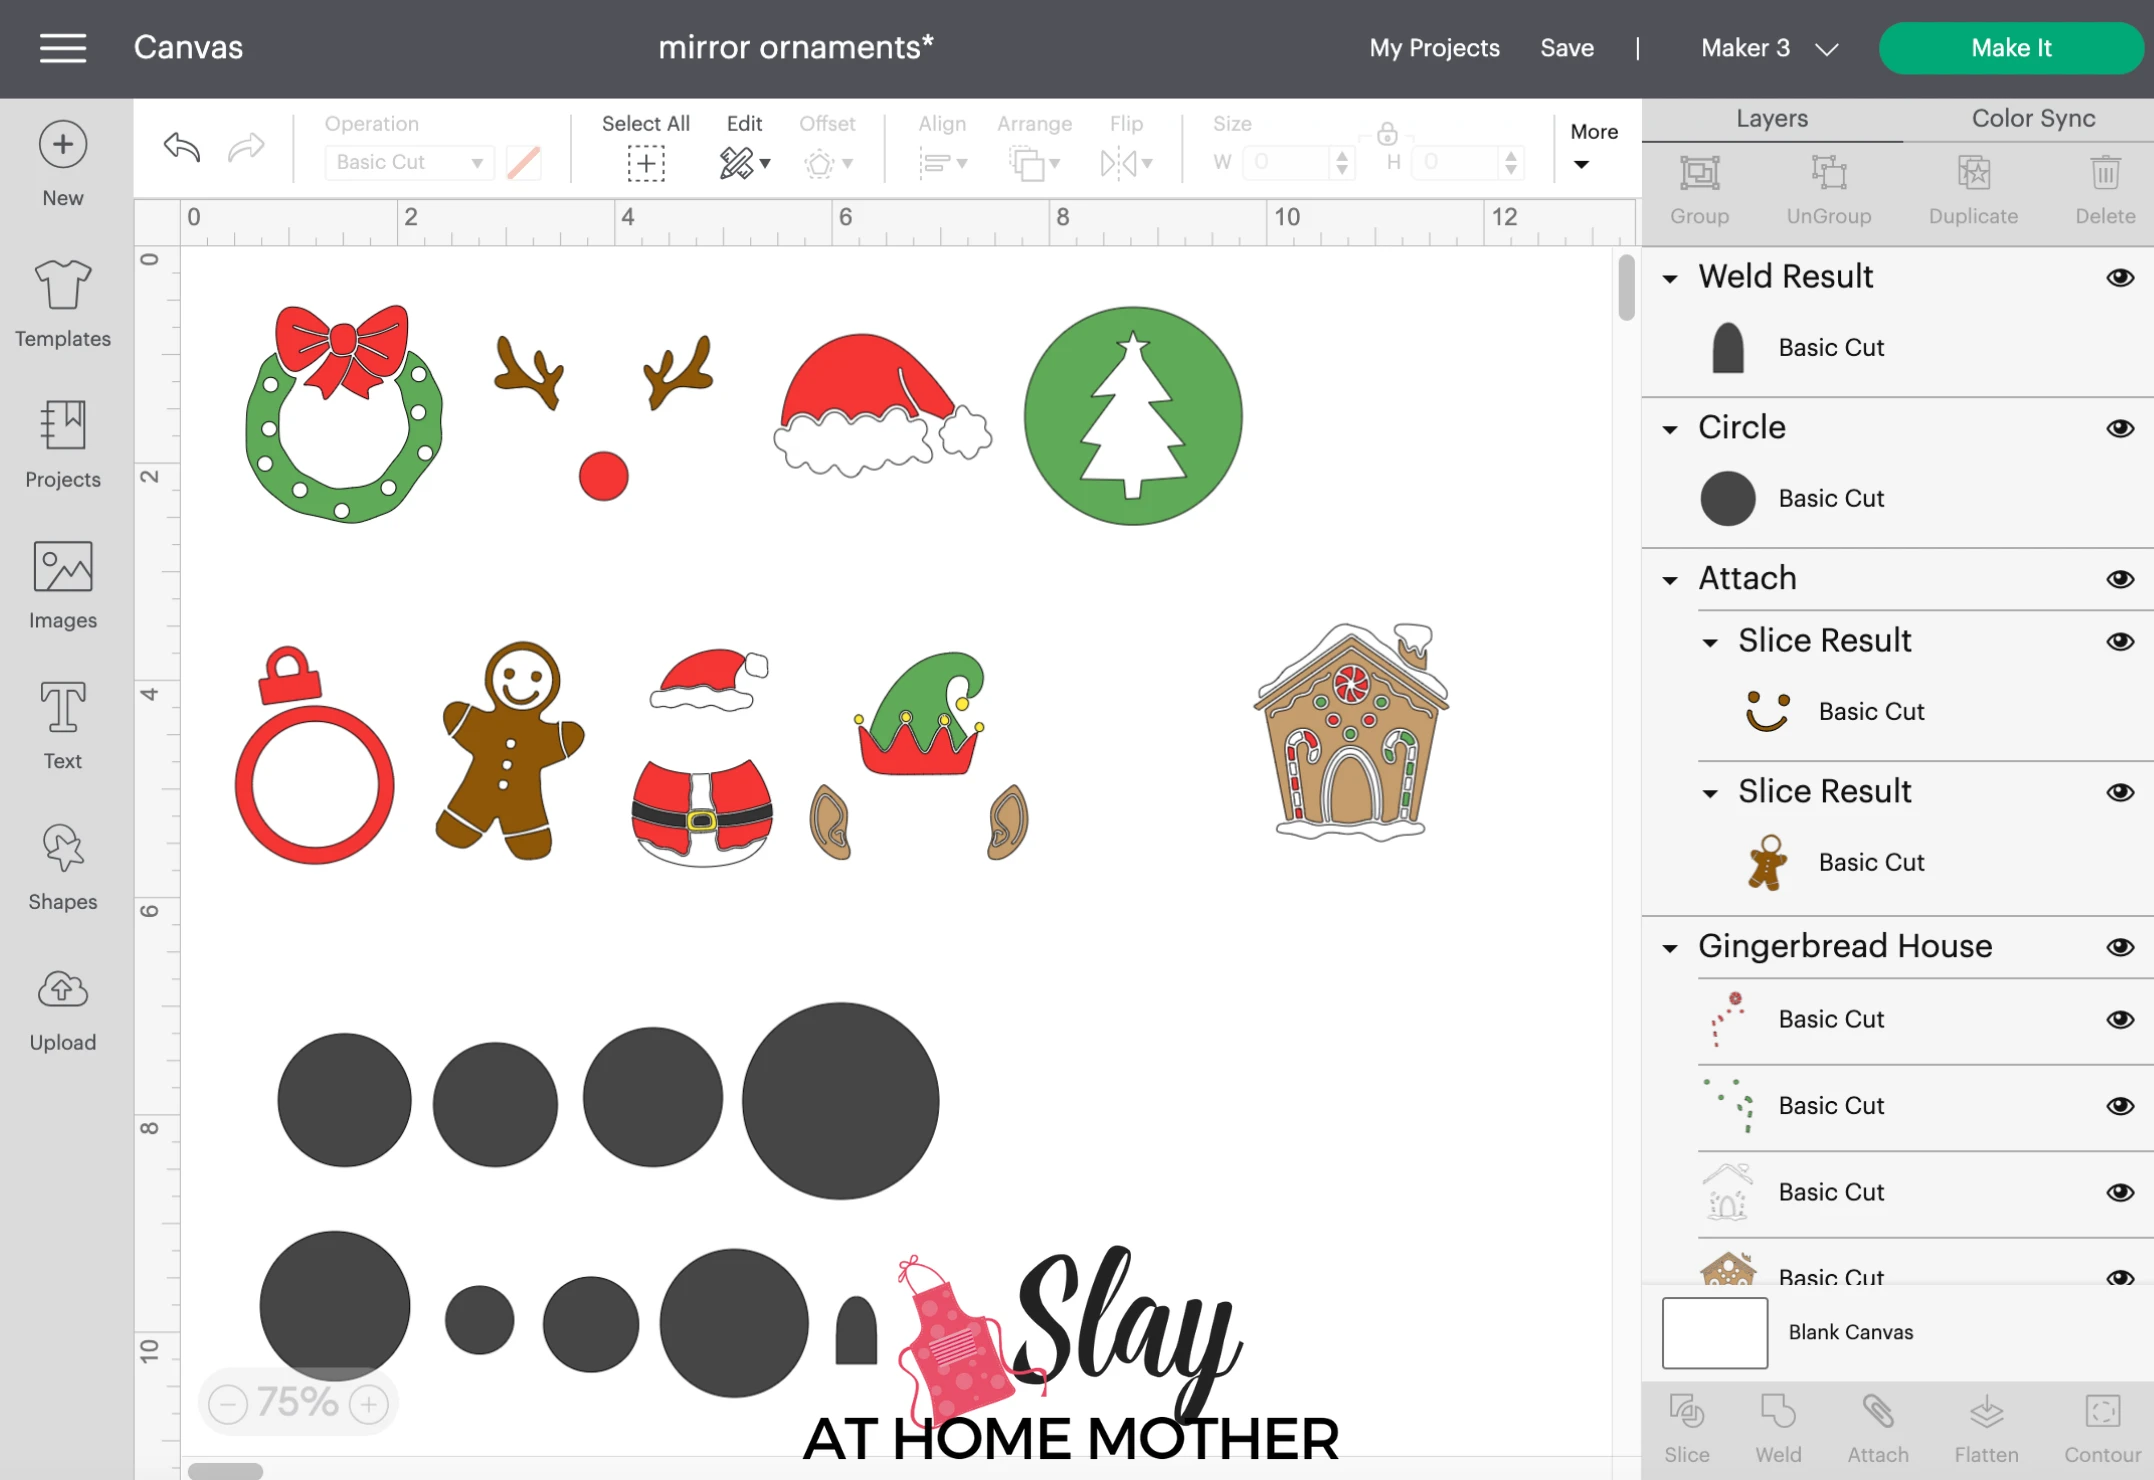The width and height of the screenshot is (2154, 1480).
Task: Open the Flip dropdown
Action: [x=1126, y=163]
